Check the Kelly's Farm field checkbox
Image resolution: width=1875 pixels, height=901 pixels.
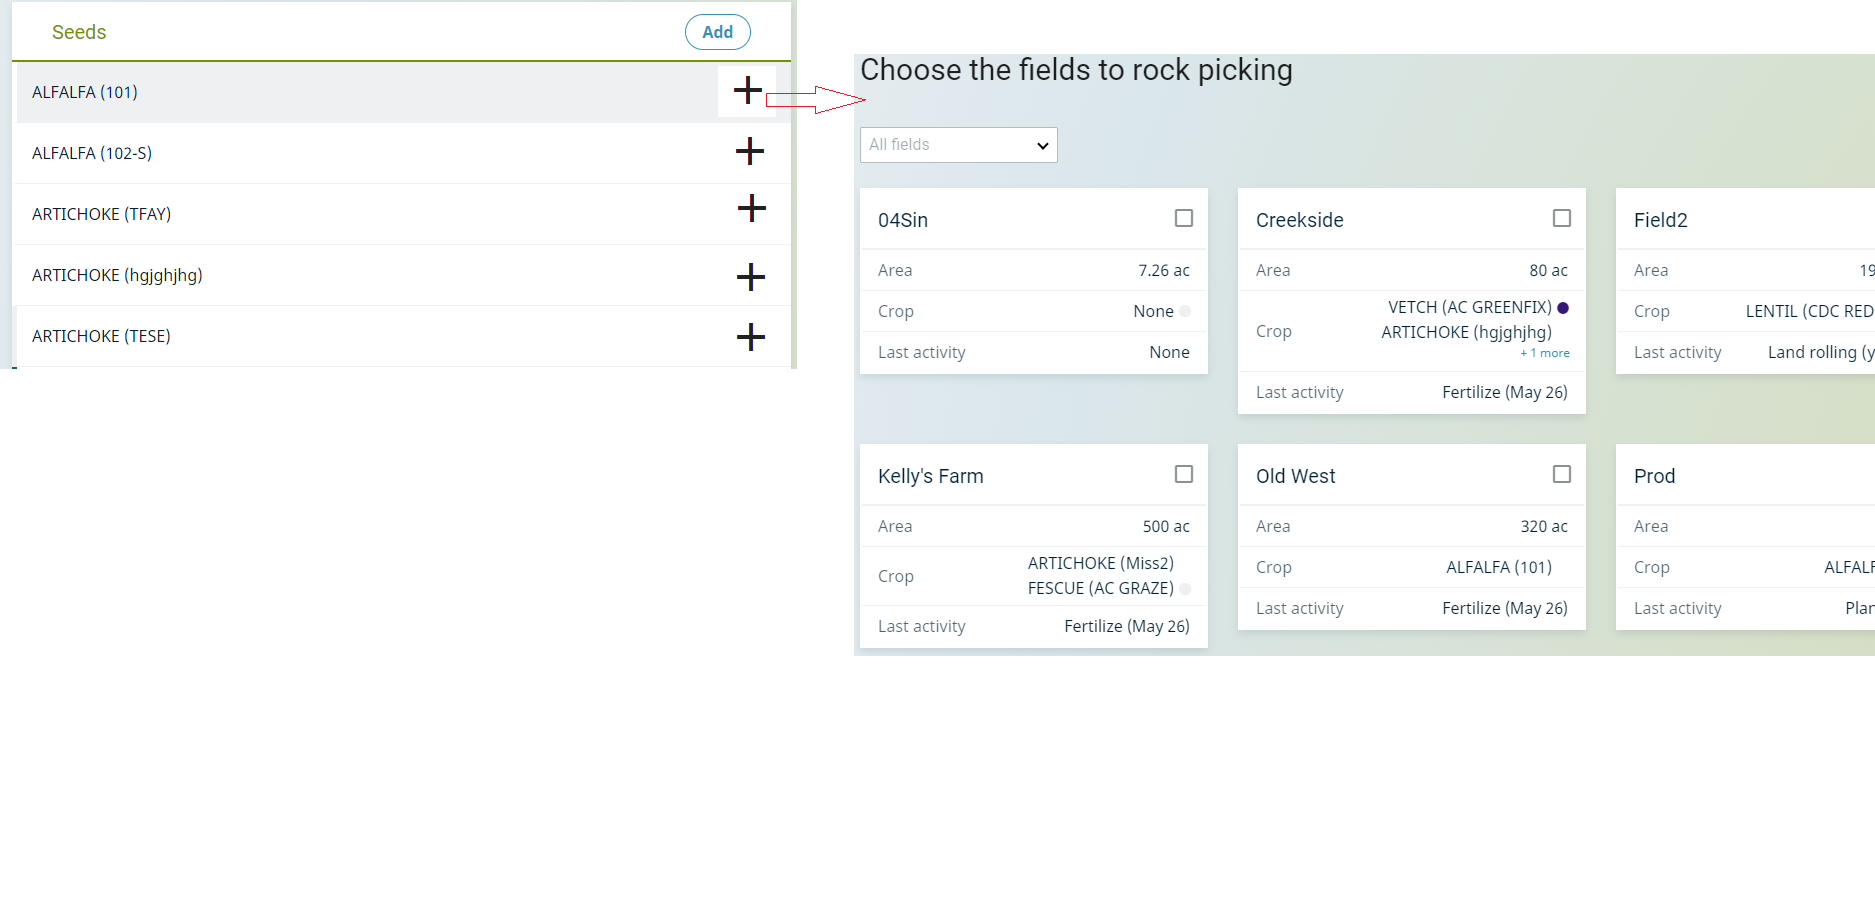point(1183,474)
